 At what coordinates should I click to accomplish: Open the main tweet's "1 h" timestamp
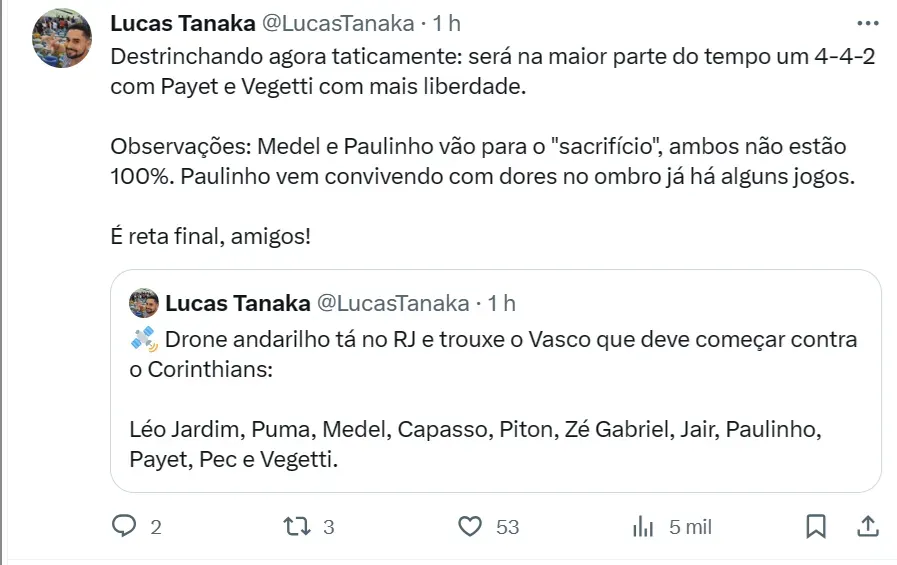(446, 23)
